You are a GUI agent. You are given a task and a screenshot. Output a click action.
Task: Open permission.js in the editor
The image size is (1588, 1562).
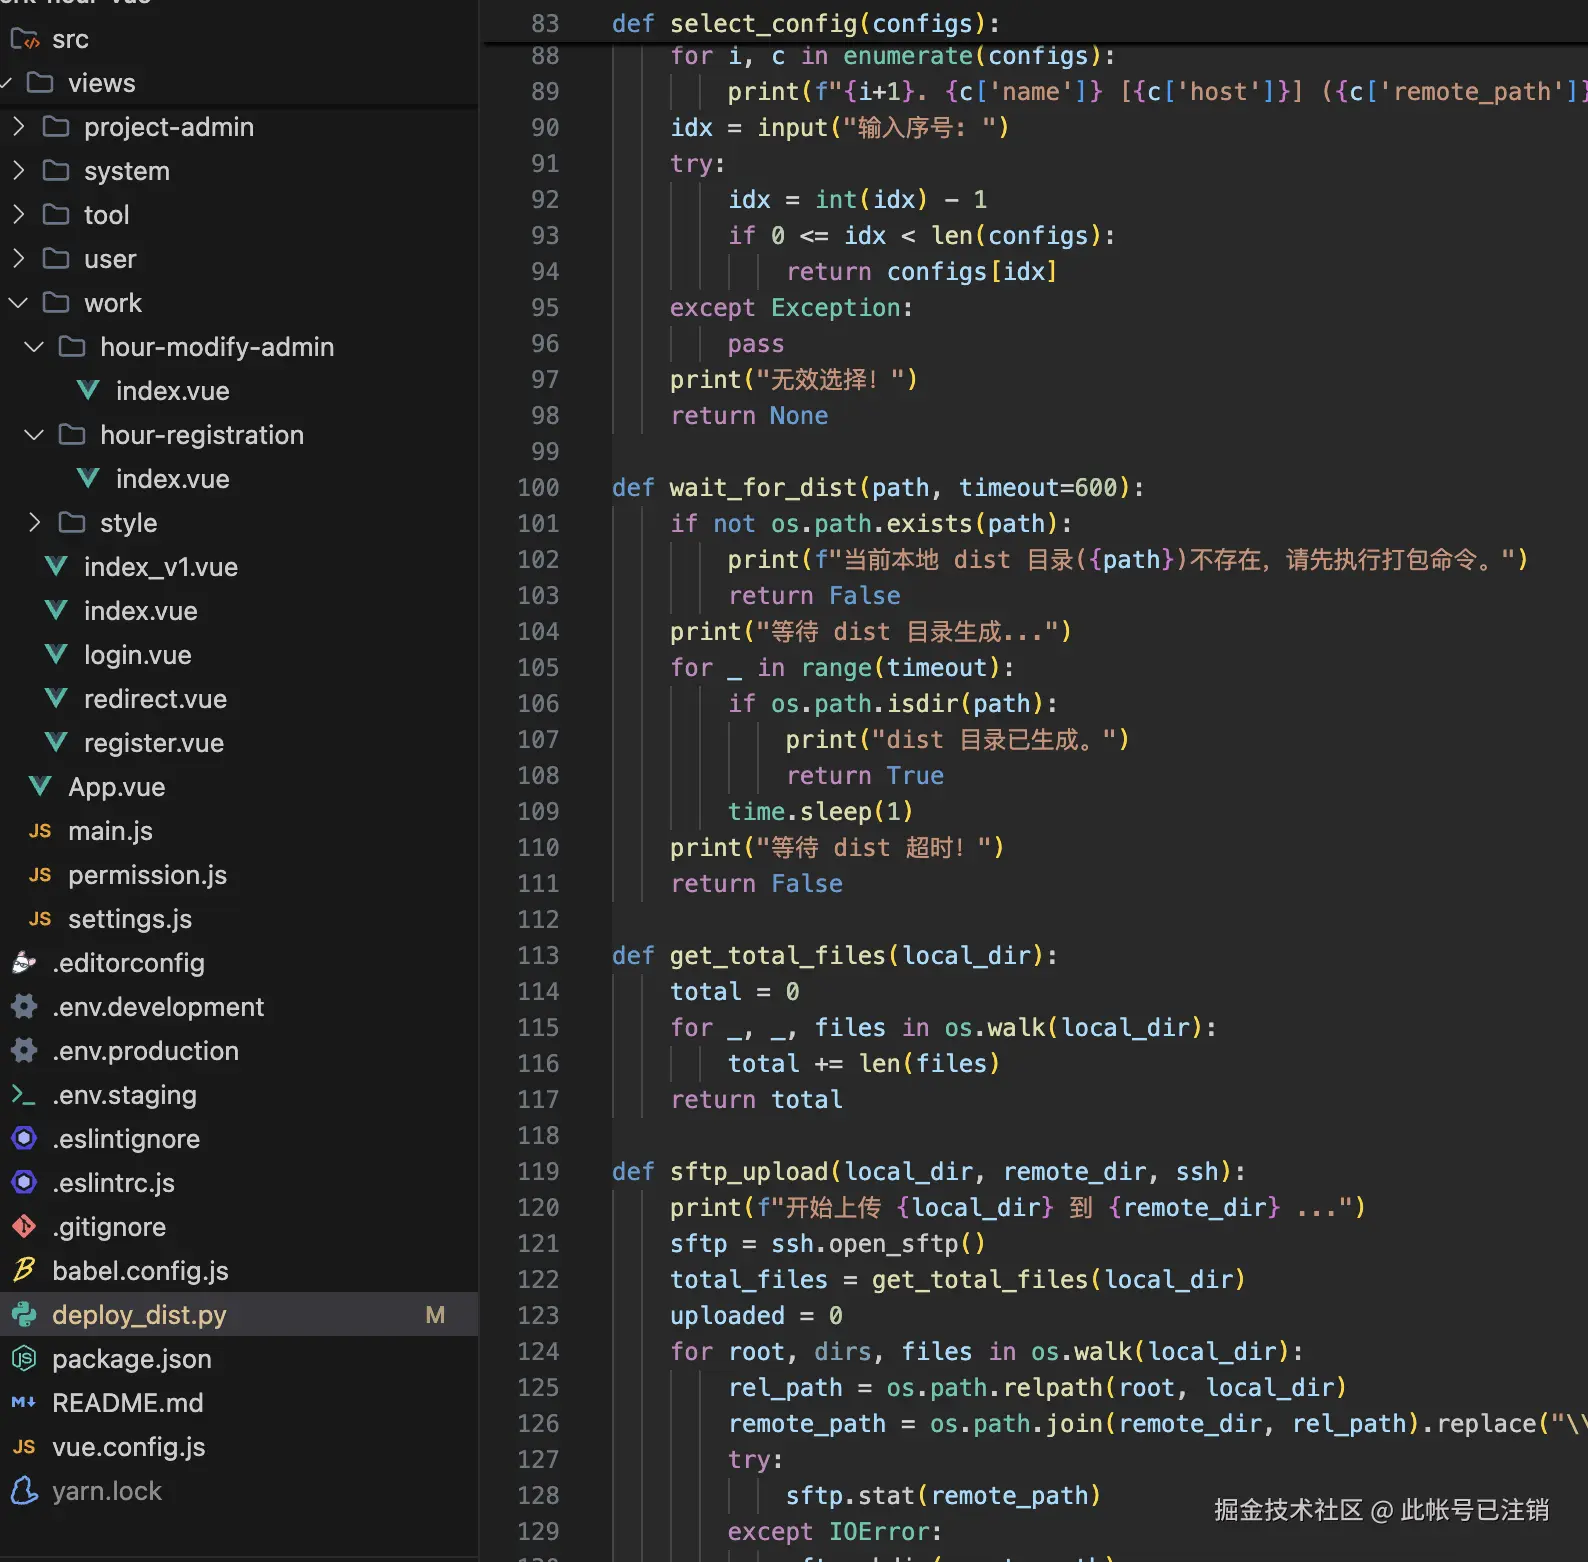click(x=147, y=875)
